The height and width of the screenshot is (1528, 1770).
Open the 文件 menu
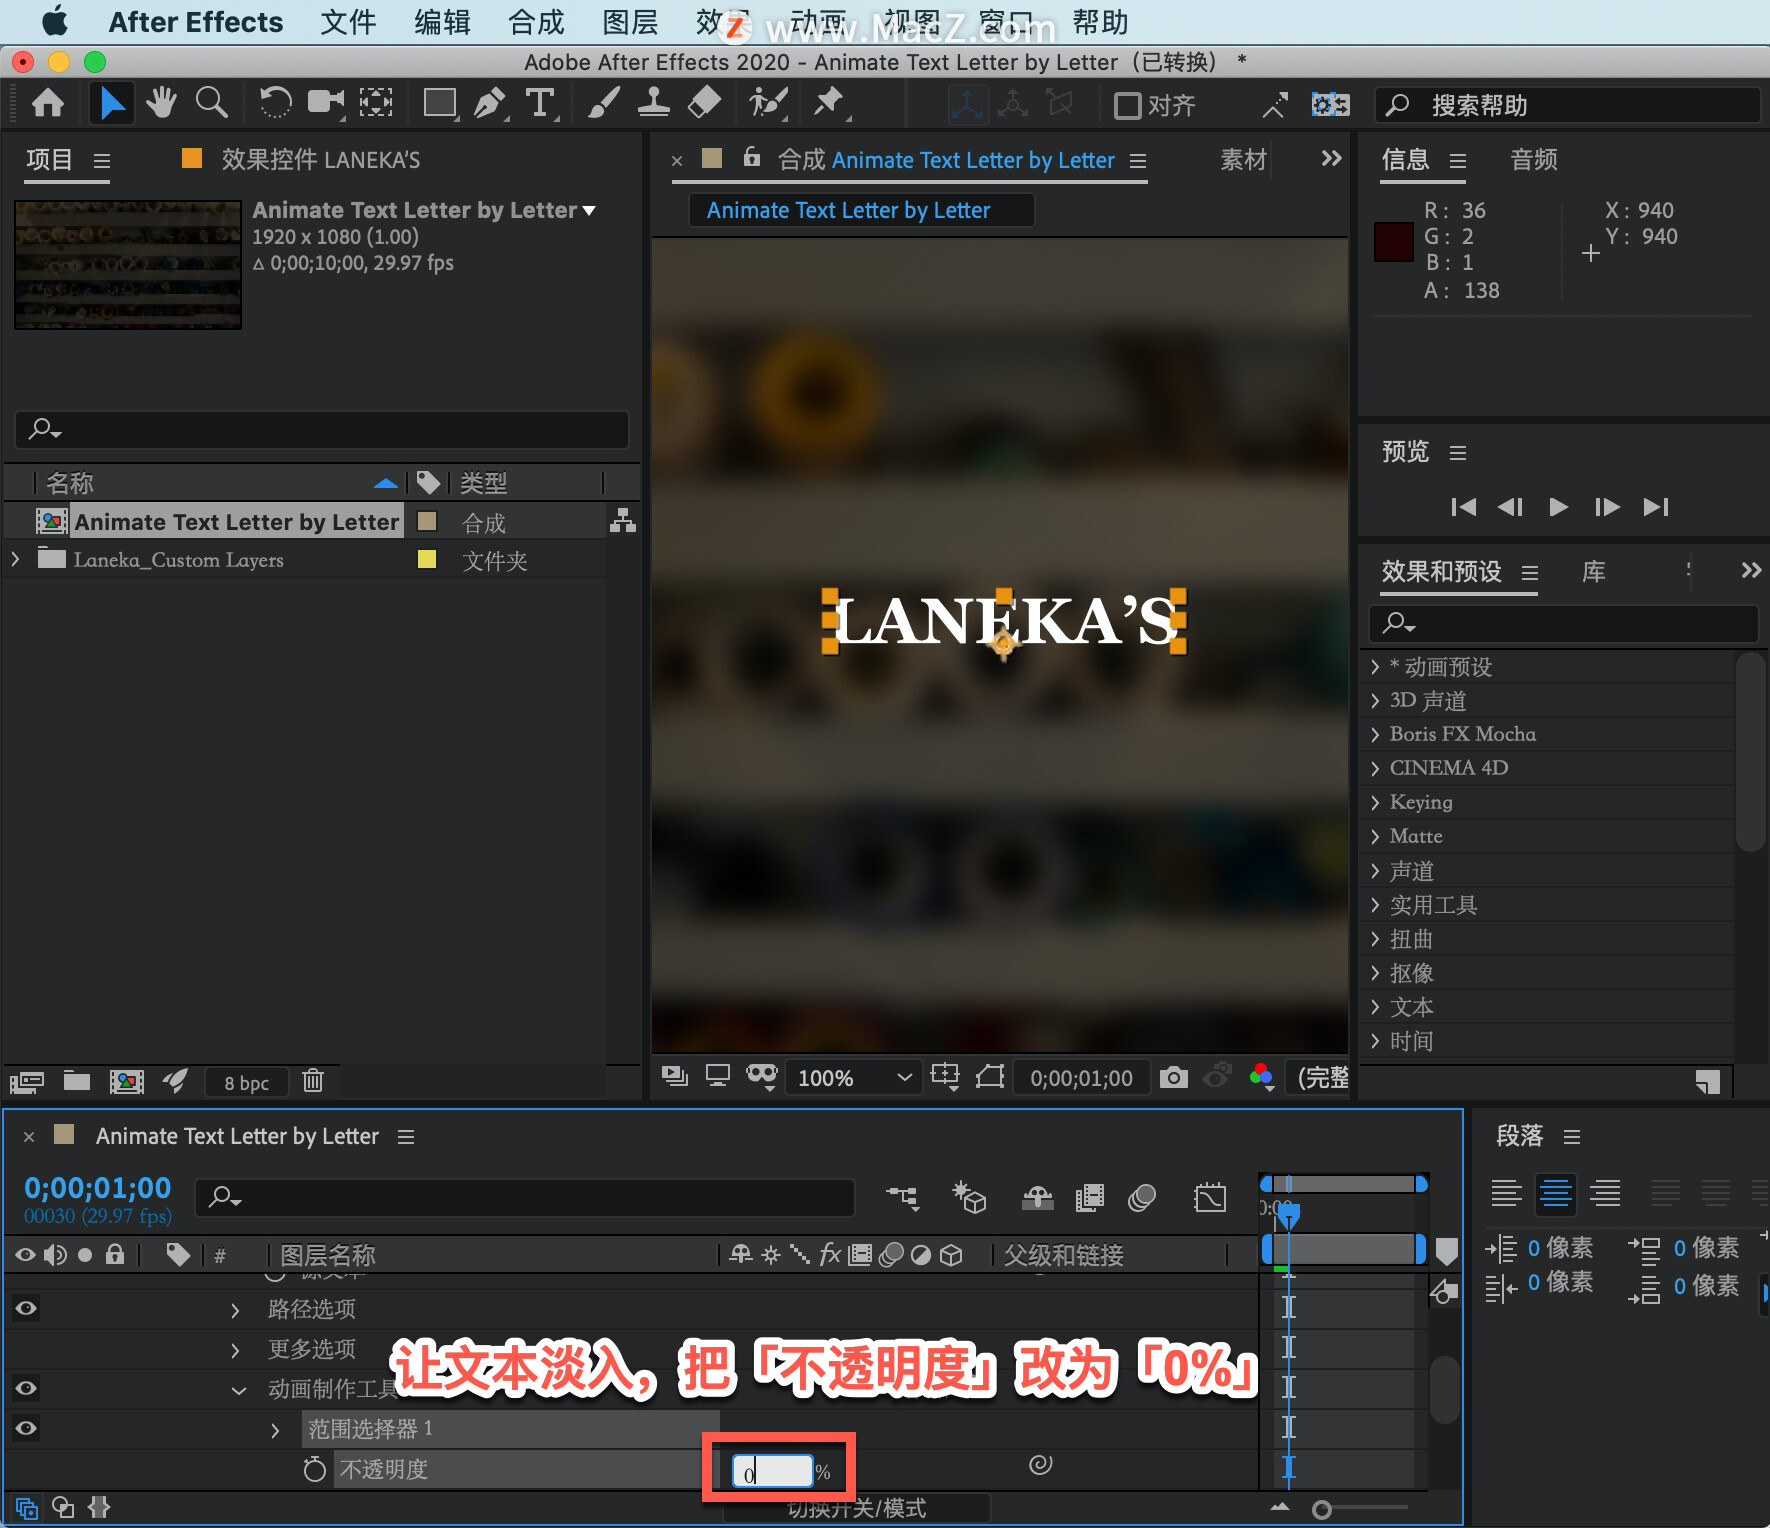(348, 22)
